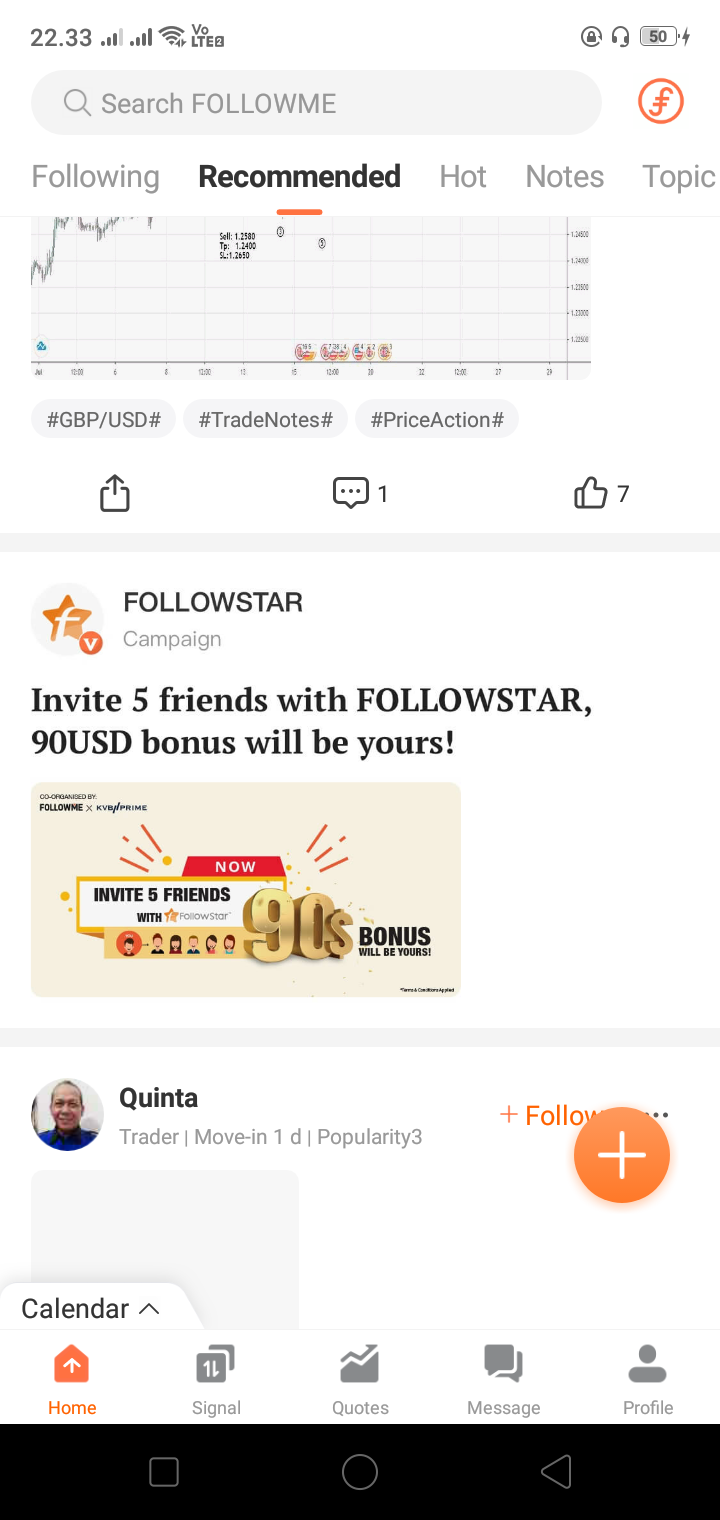Open the Invite 5 Friends campaign banner
720x1520 pixels.
point(246,890)
